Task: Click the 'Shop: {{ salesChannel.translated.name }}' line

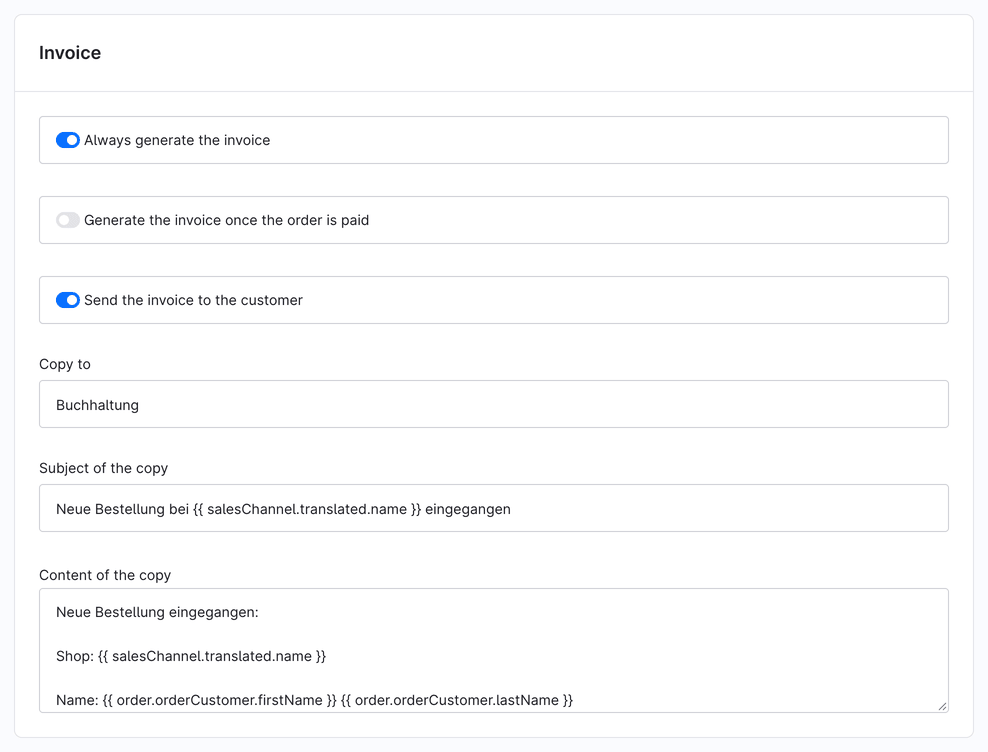Action: [x=191, y=656]
